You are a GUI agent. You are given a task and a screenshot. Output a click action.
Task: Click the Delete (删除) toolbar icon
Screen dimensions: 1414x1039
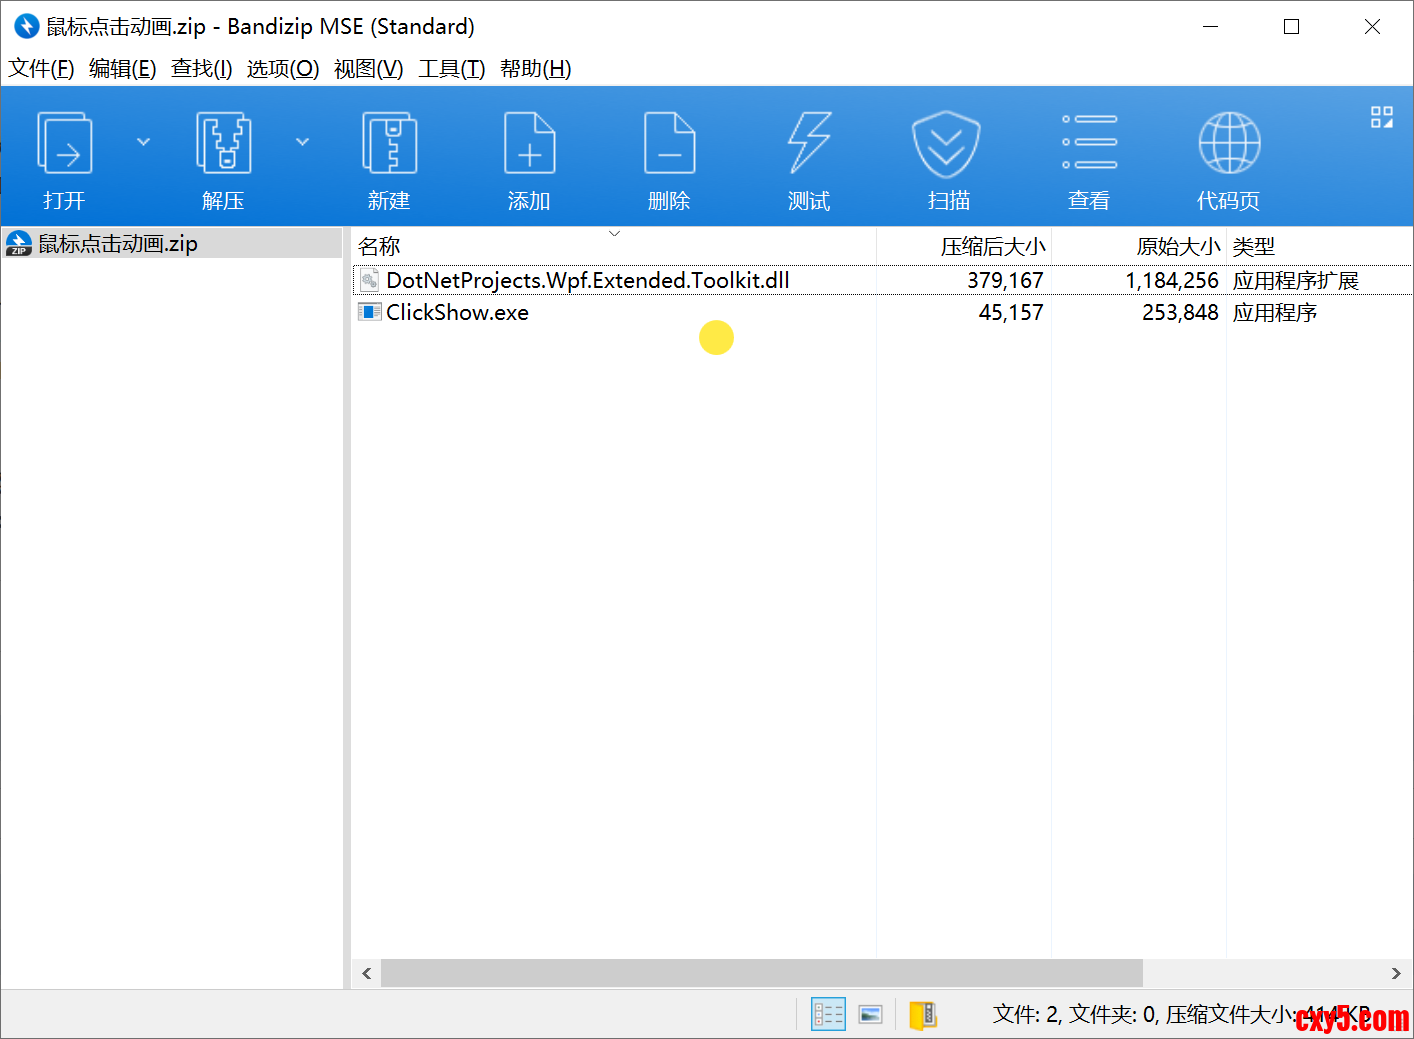click(669, 145)
